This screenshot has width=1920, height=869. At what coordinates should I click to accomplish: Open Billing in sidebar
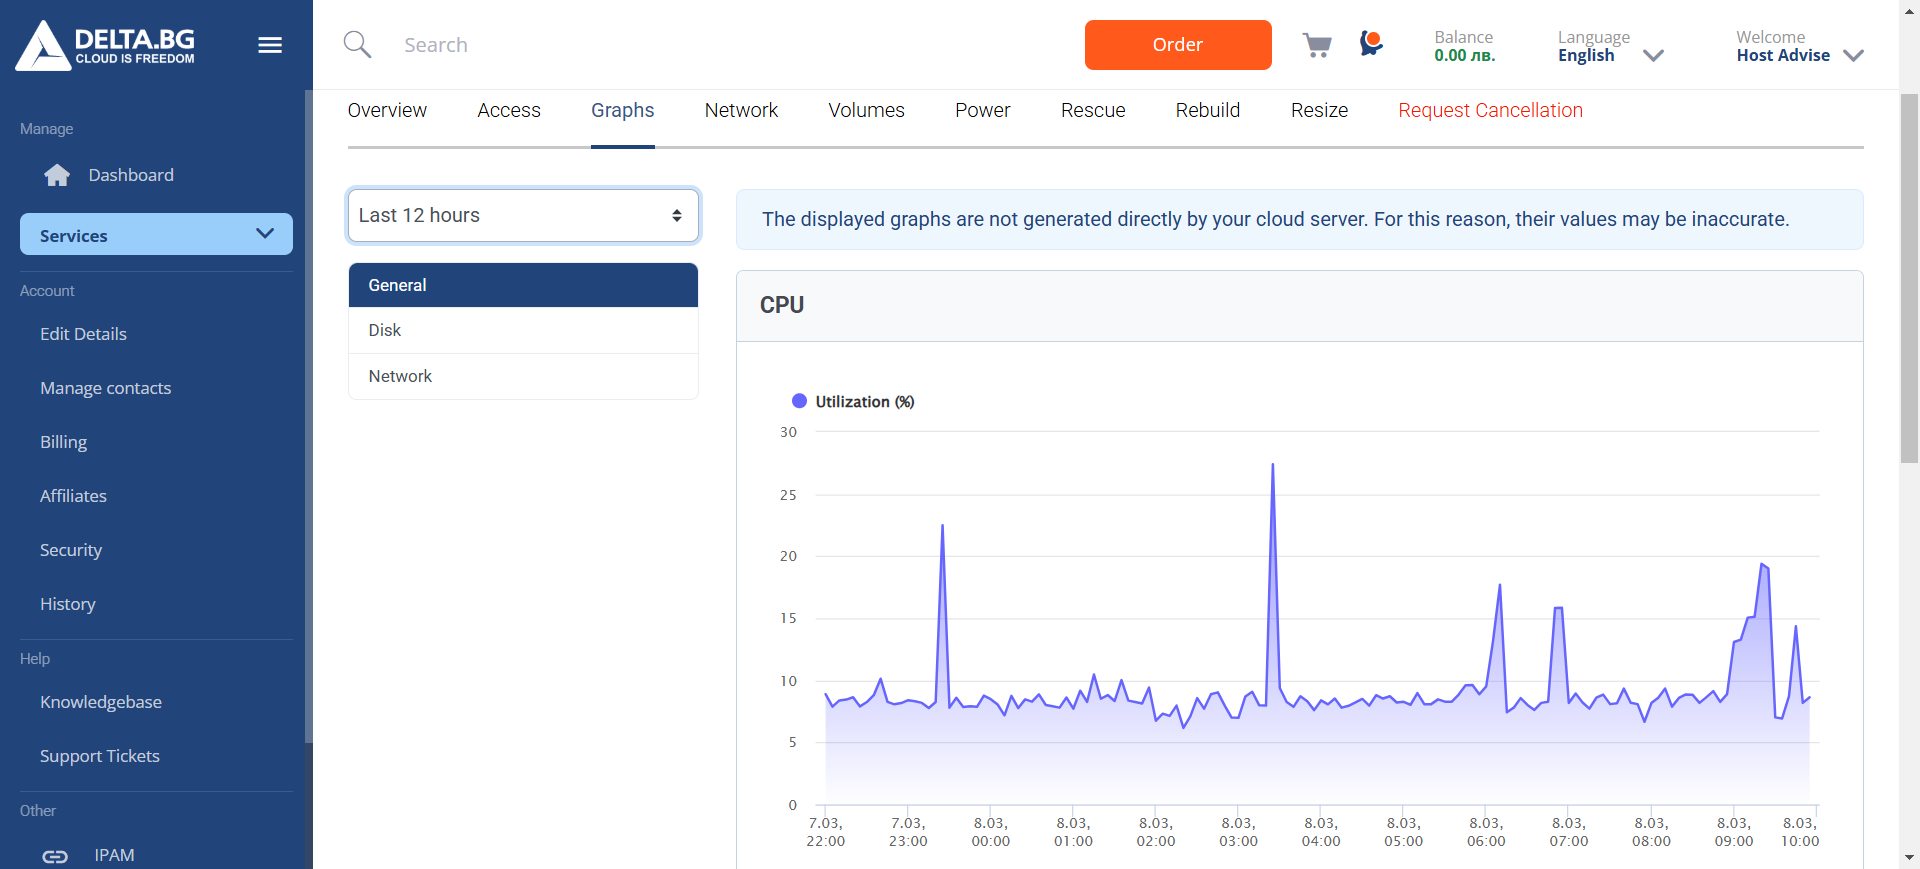tap(63, 442)
